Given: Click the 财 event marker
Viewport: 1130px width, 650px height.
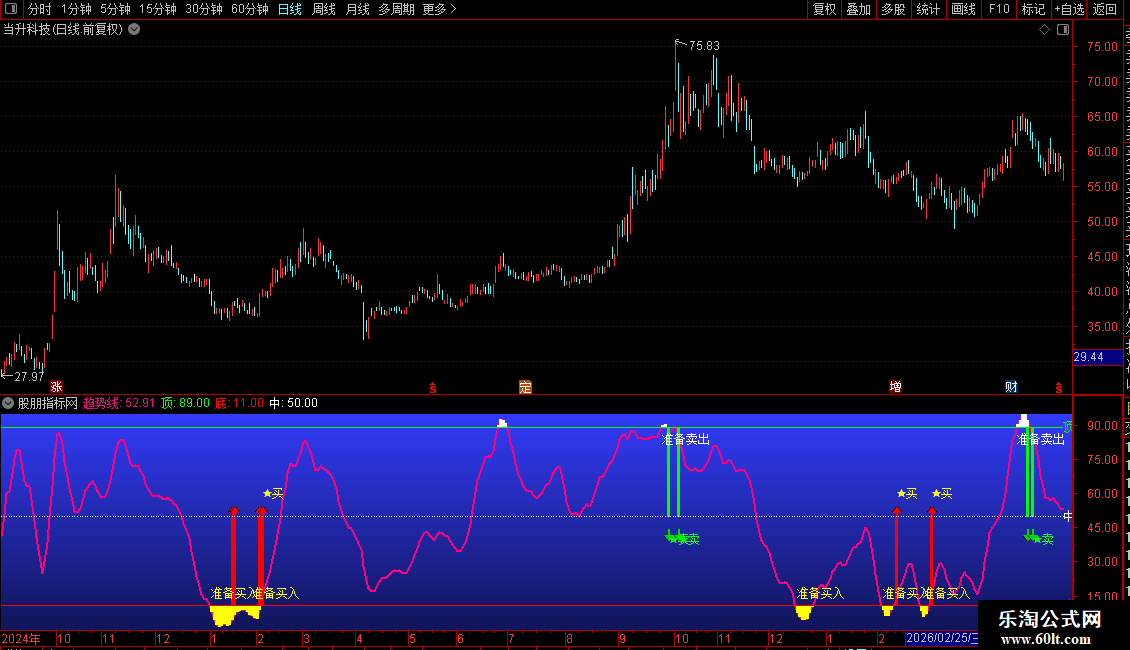Looking at the screenshot, I should pos(1011,387).
